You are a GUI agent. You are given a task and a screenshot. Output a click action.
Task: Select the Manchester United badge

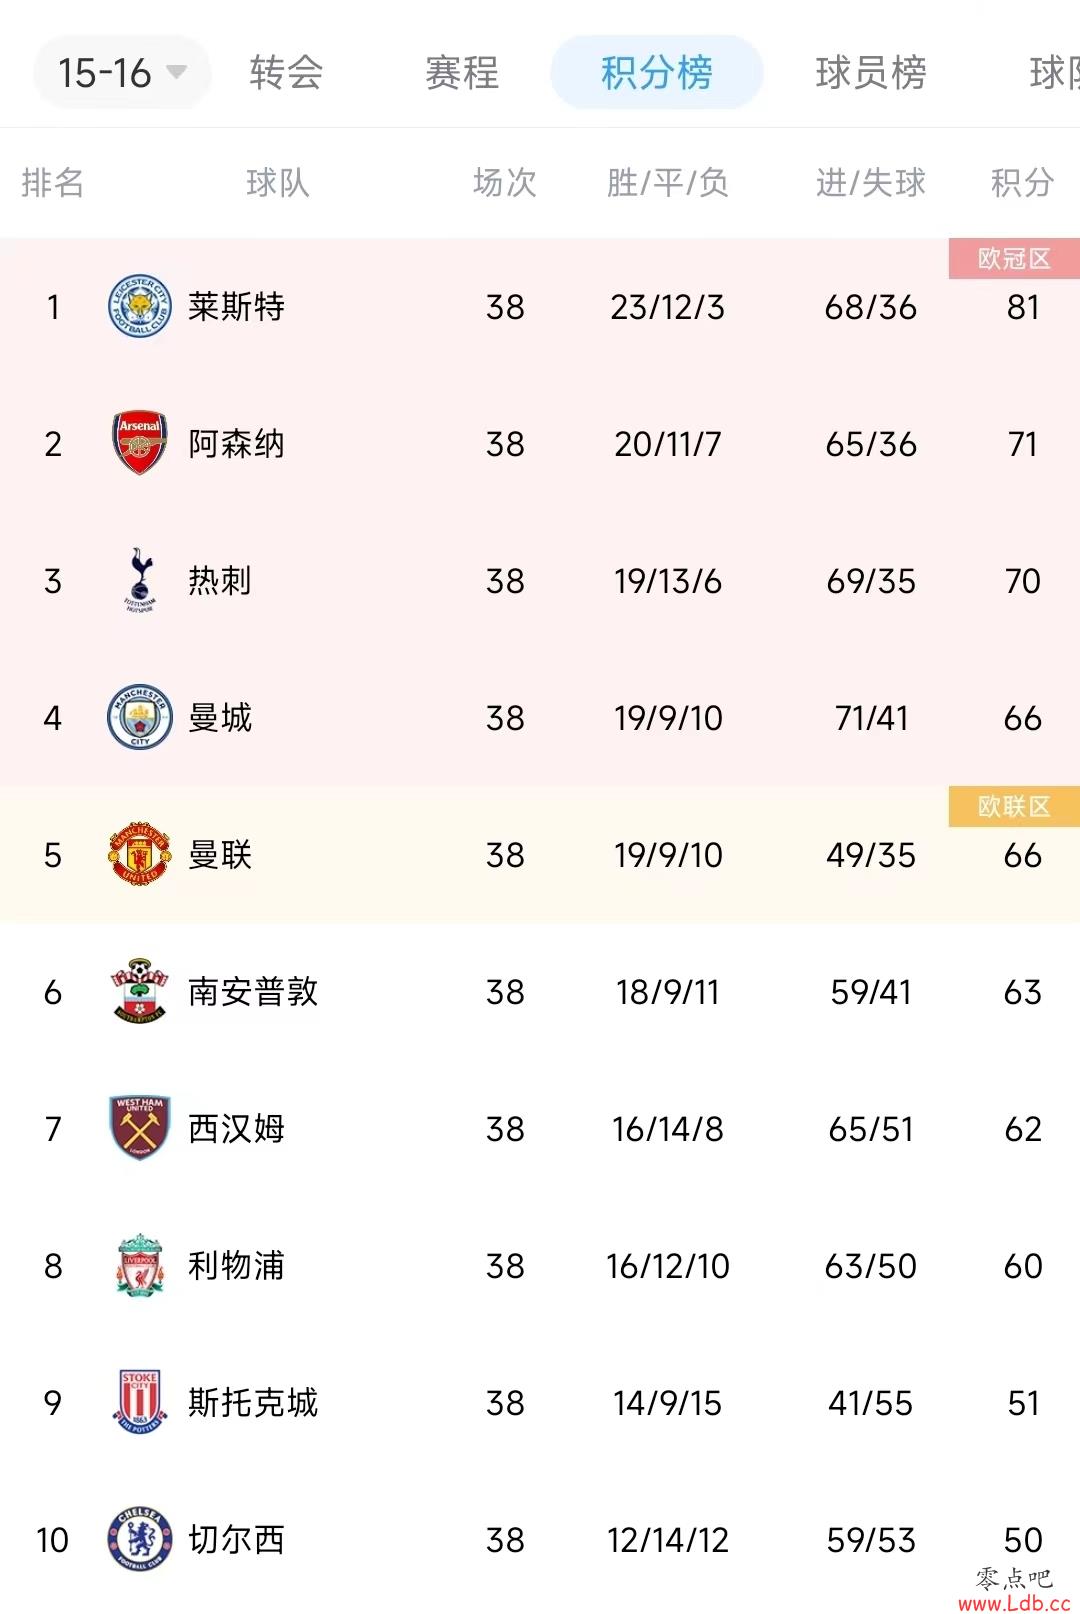[139, 854]
